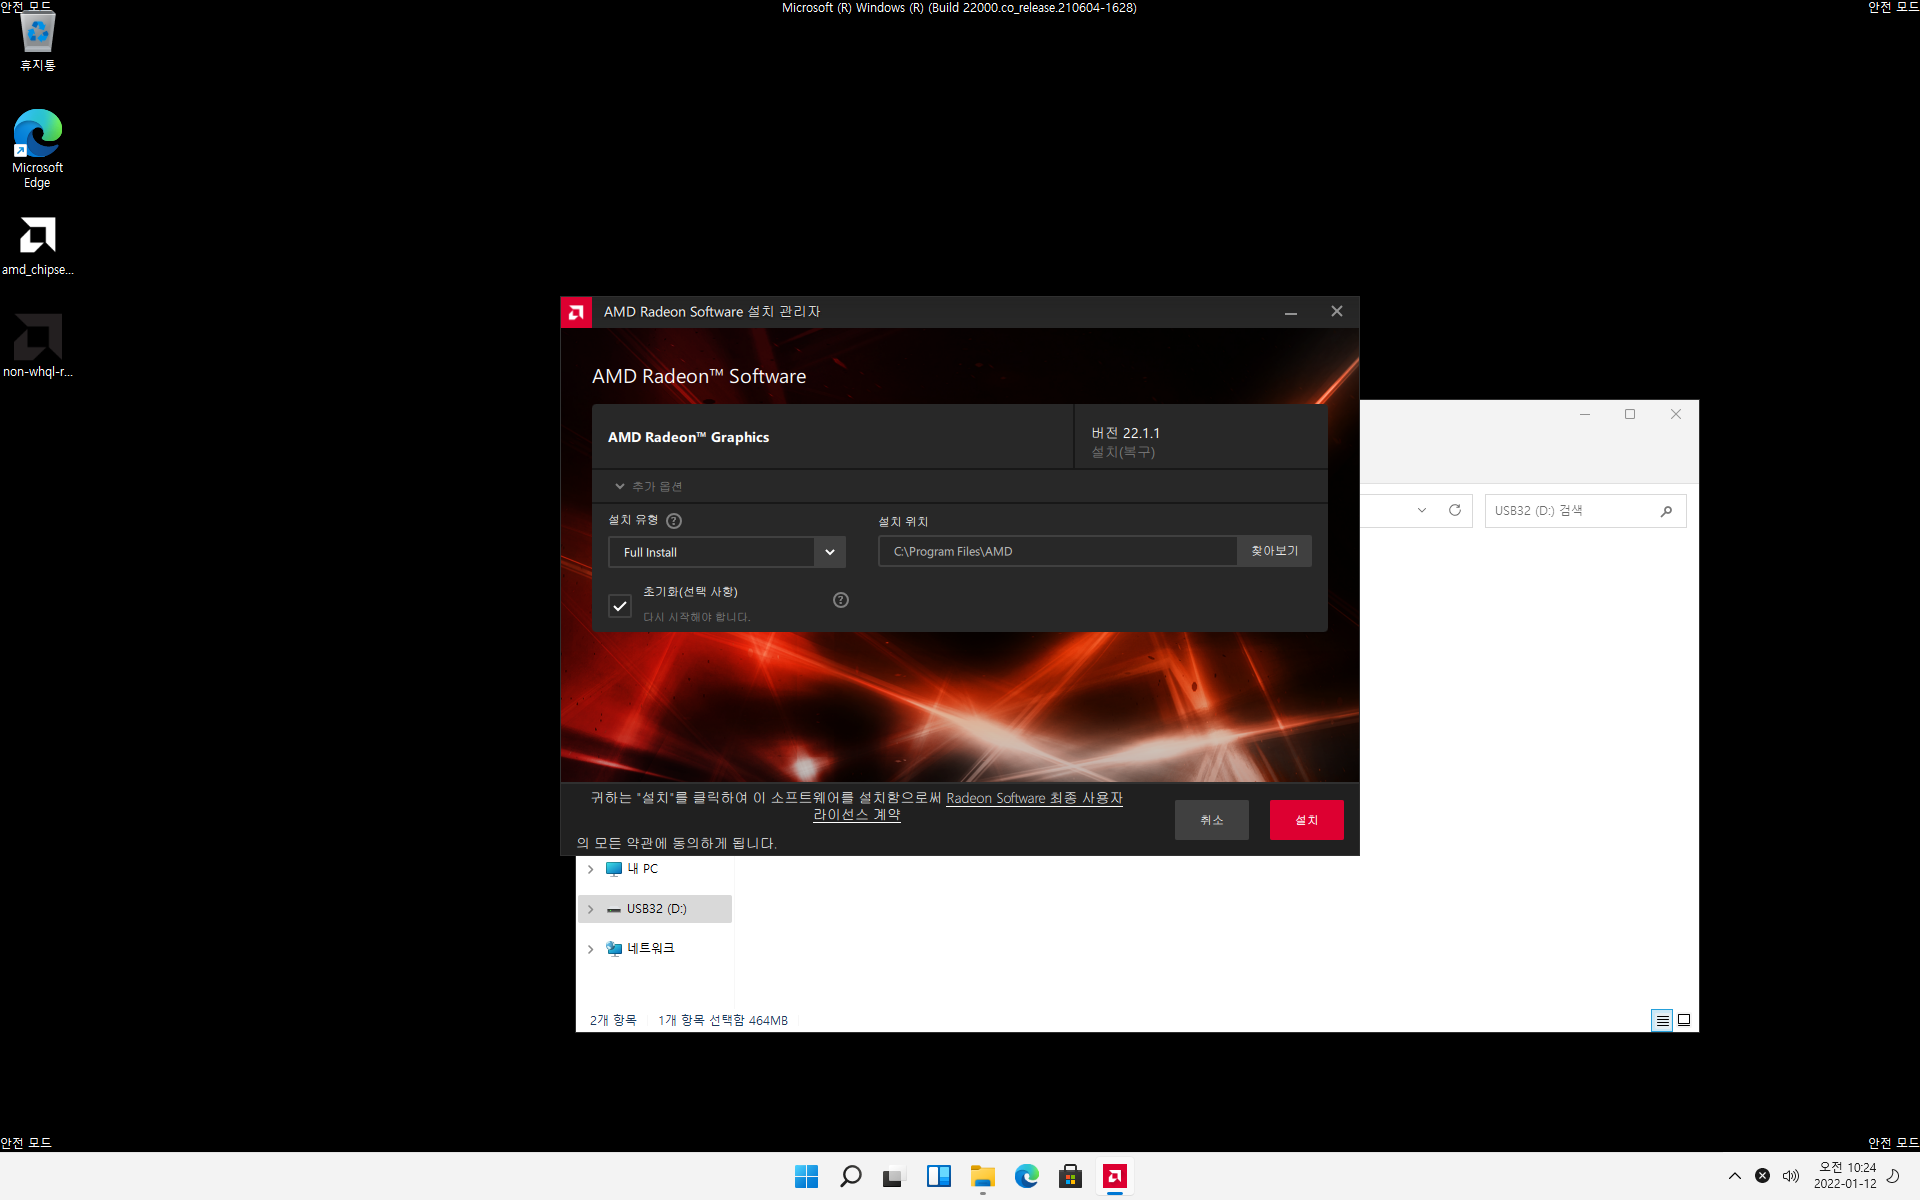Switch Explorer to large icons view toggle
The width and height of the screenshot is (1920, 1200).
point(1684,1020)
